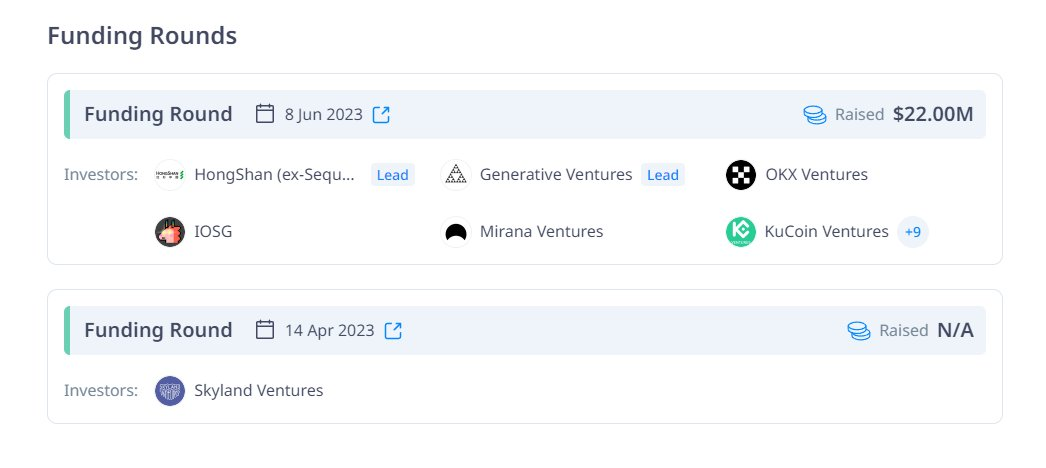The height and width of the screenshot is (468, 1046).
Task: Expand the +9 more investors badge
Action: pos(912,232)
